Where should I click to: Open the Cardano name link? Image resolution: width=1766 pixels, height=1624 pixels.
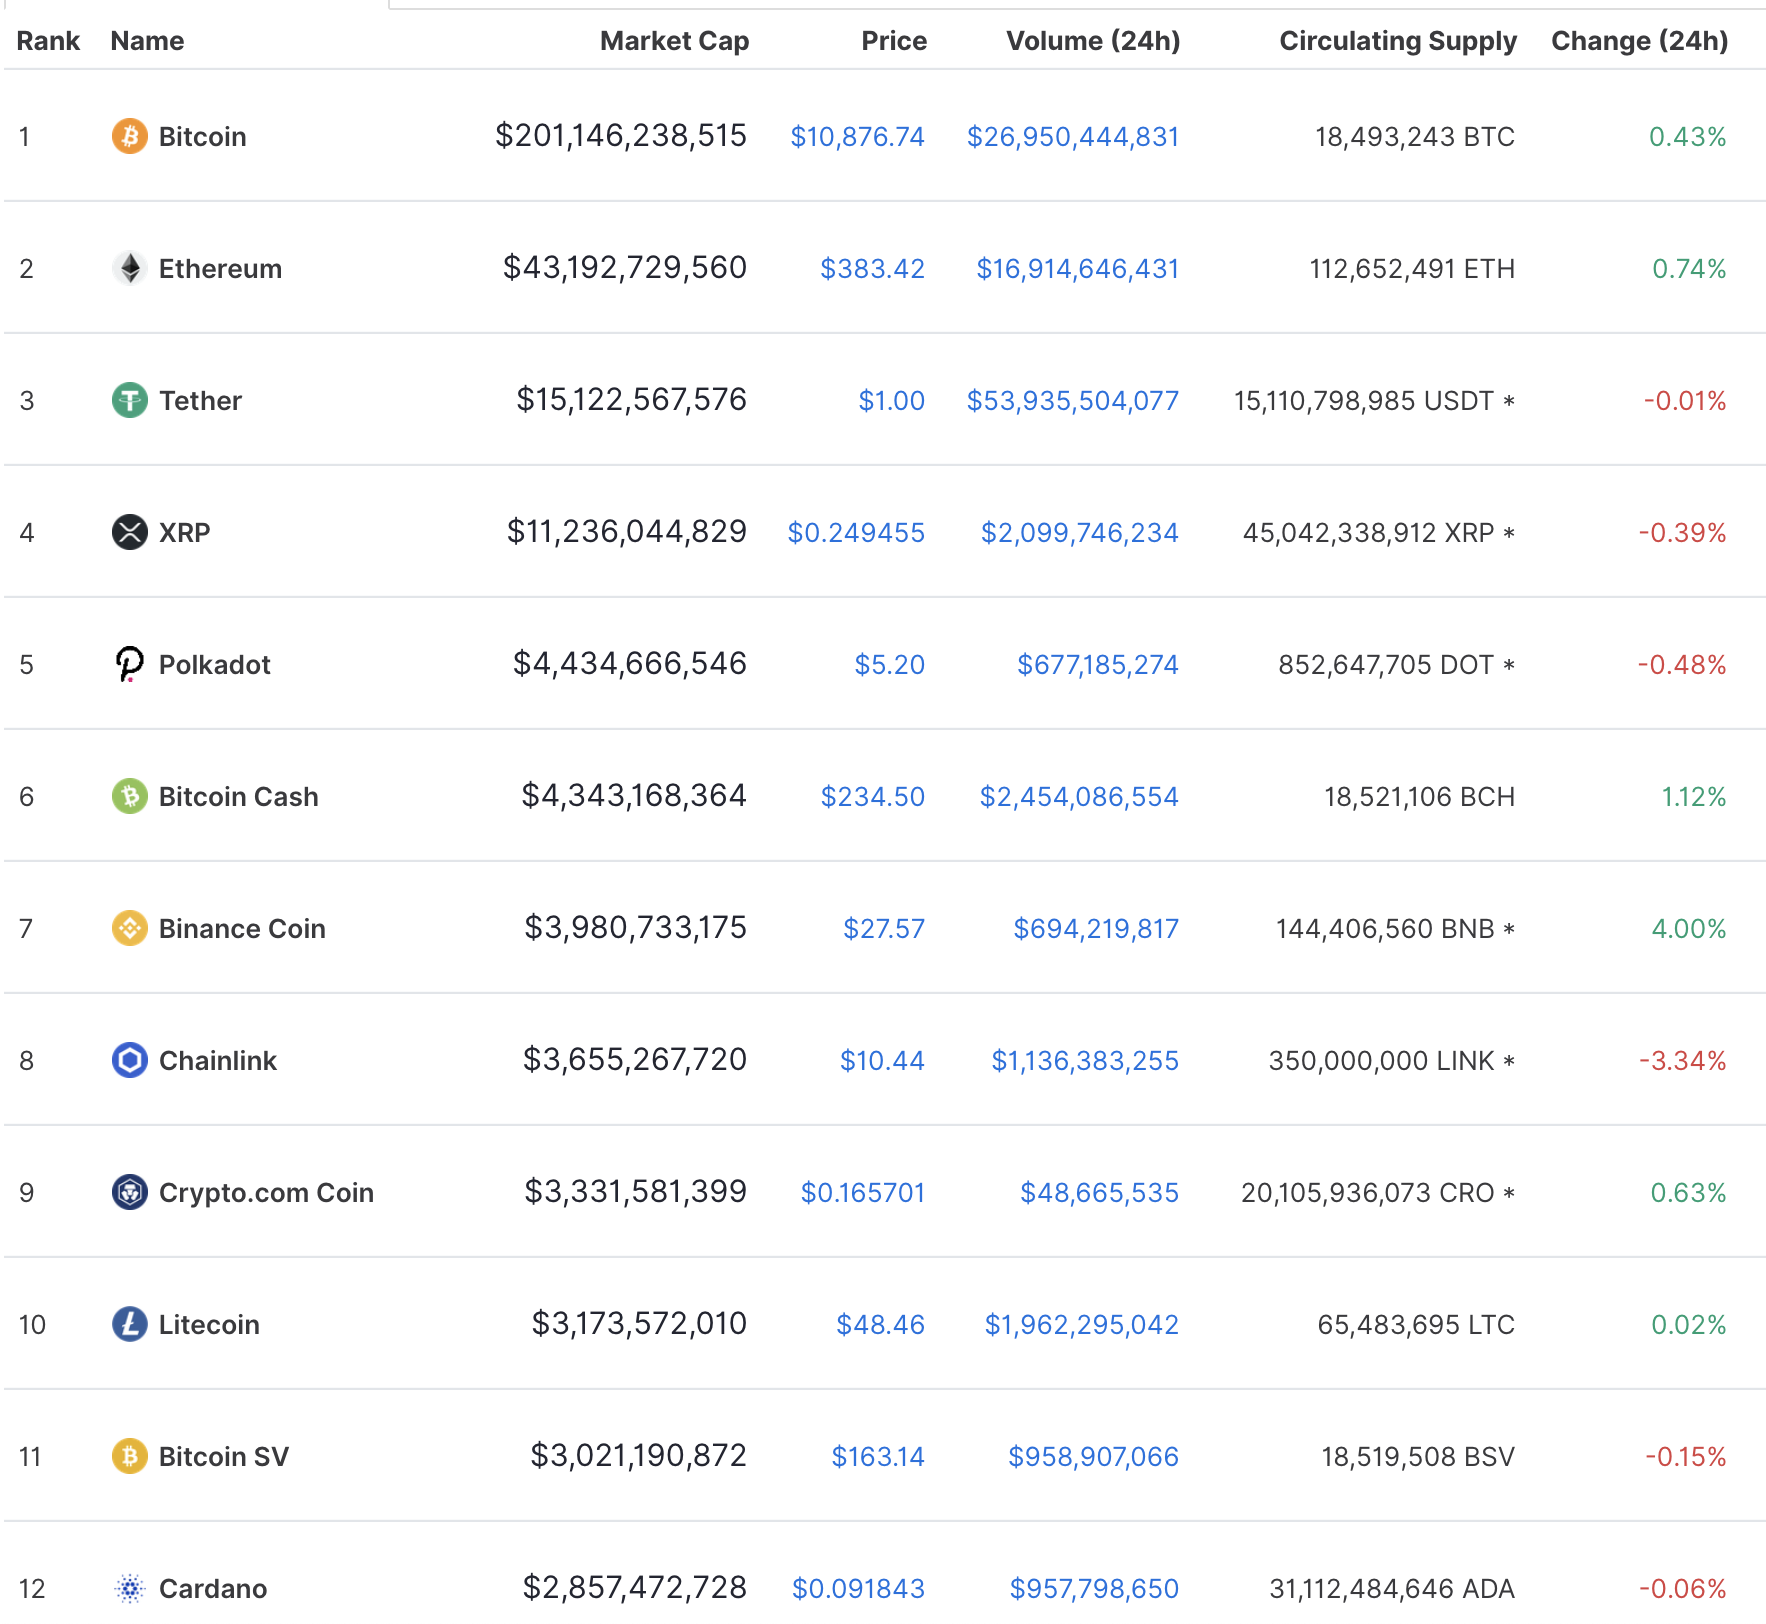pos(212,1589)
